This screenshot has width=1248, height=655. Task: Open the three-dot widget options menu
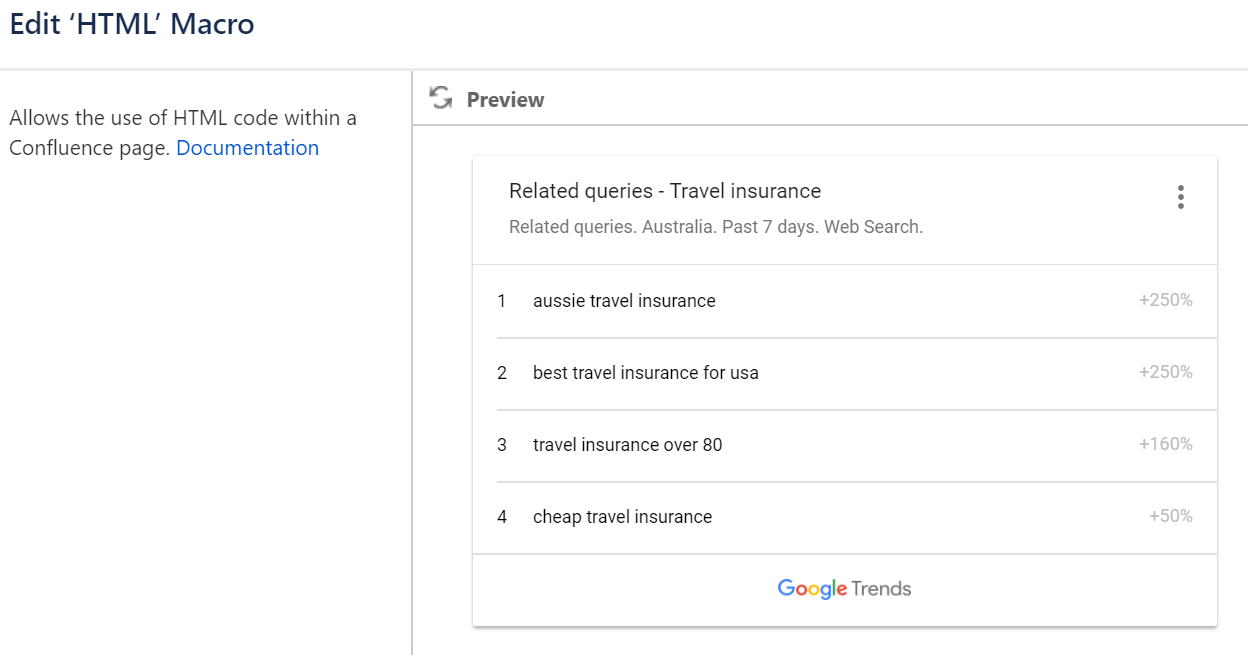1181,197
